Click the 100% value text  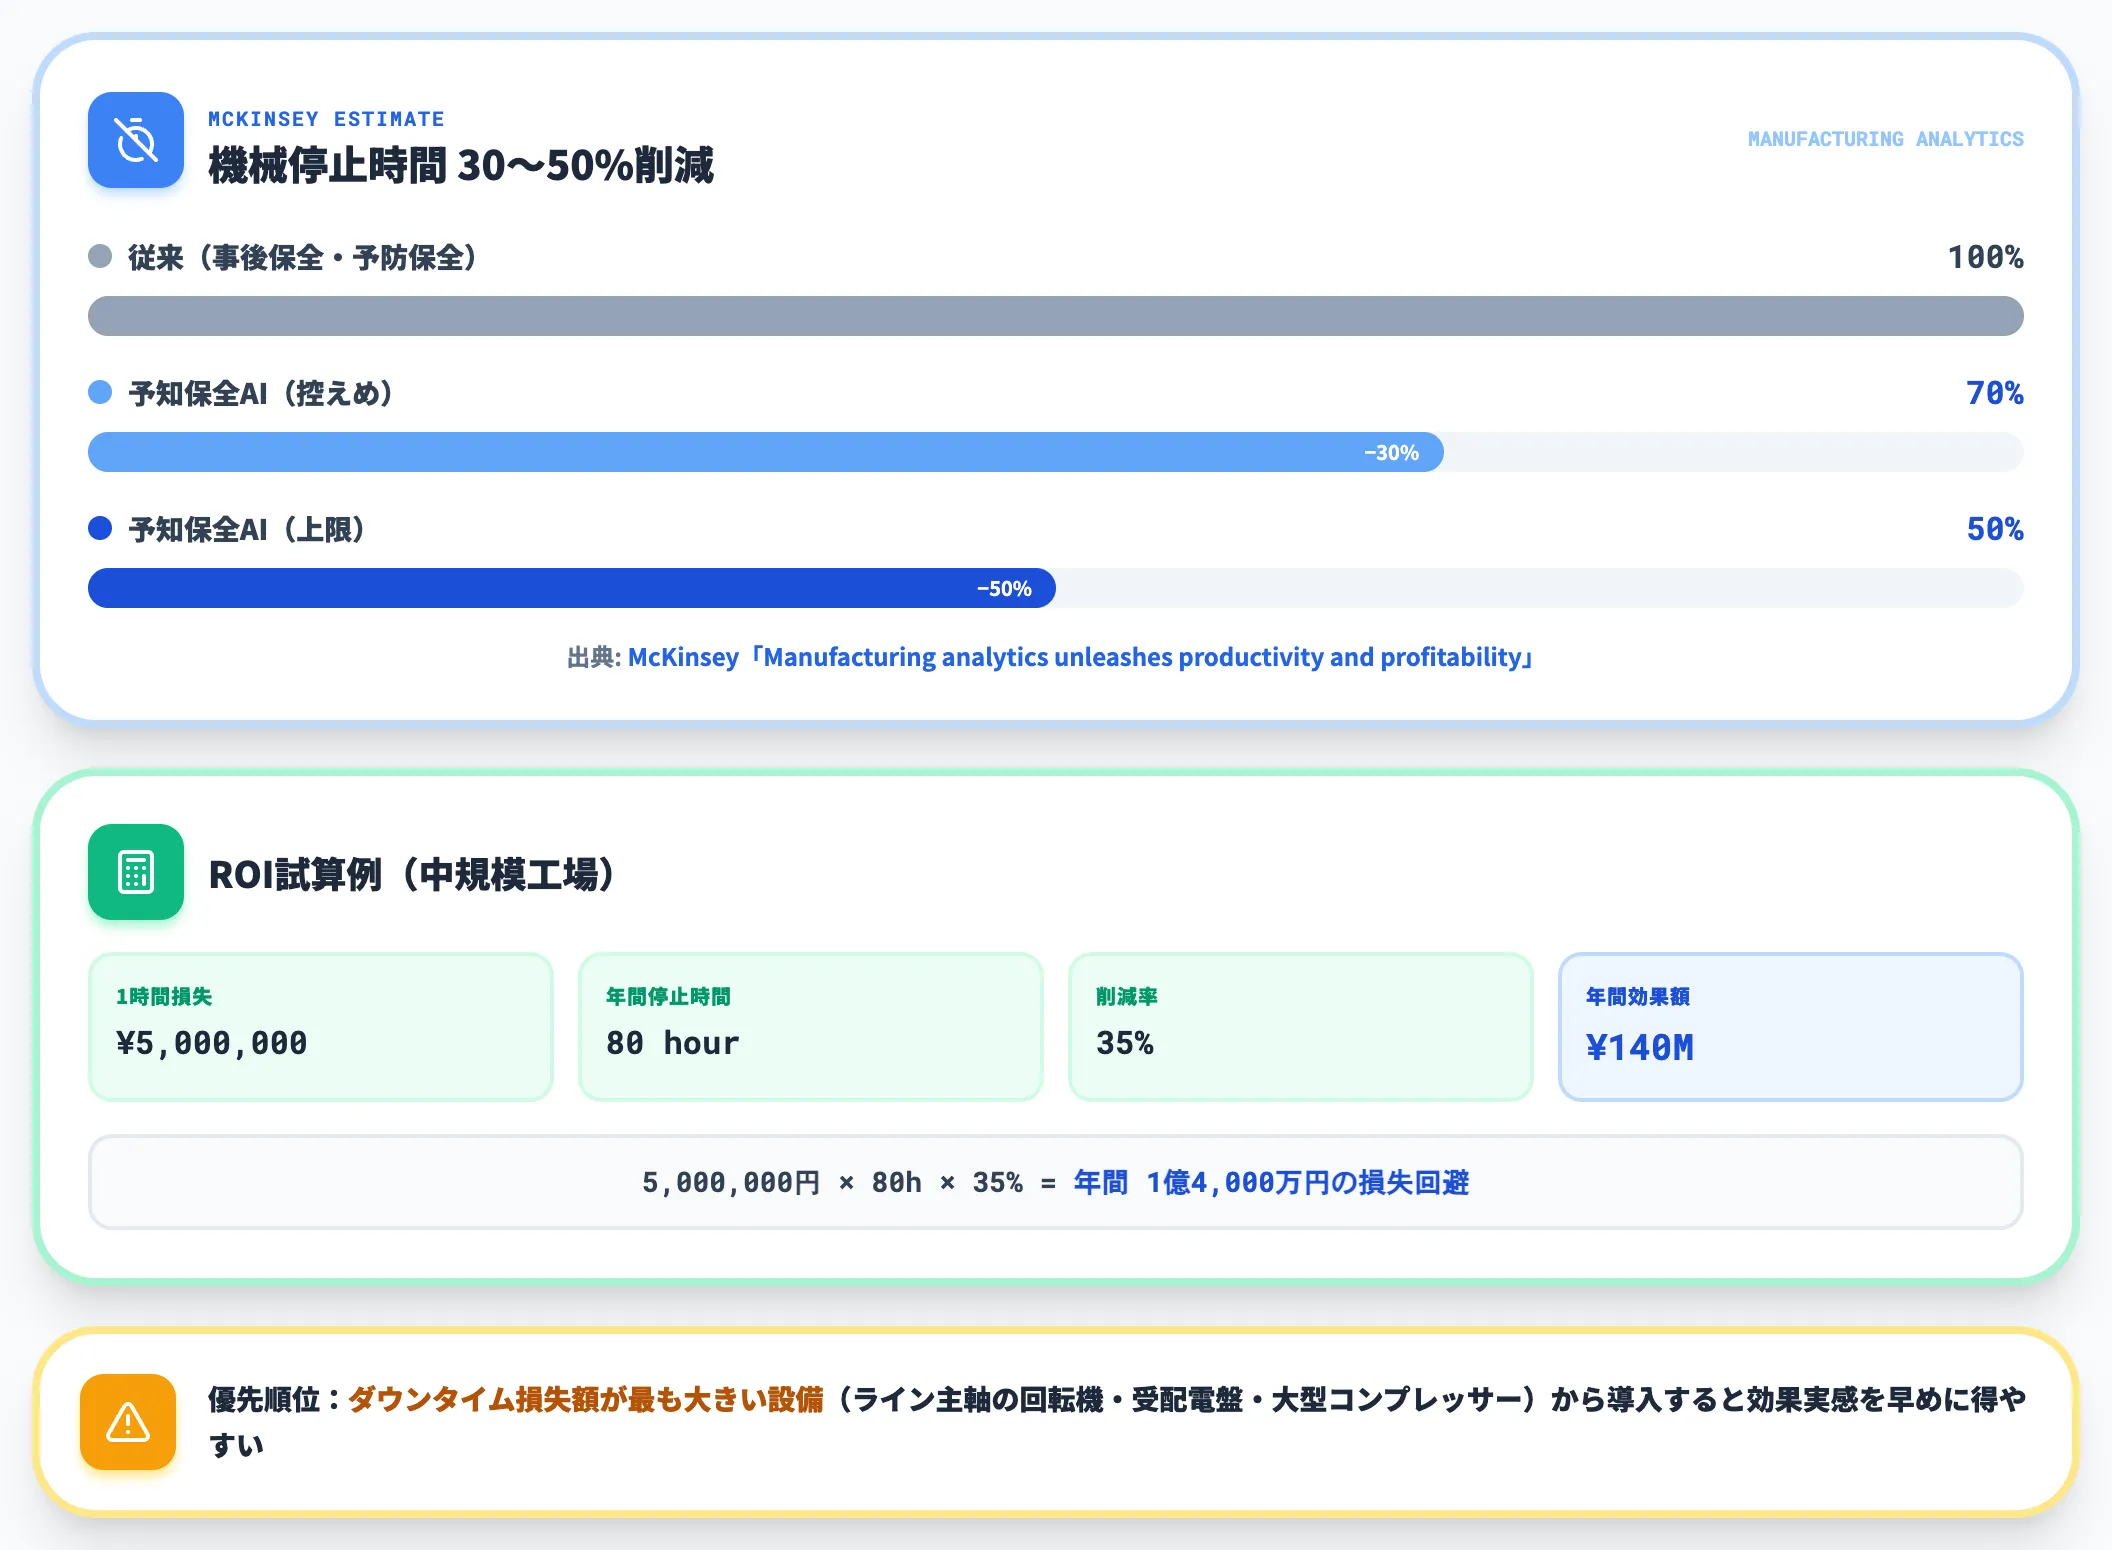[x=1985, y=257]
